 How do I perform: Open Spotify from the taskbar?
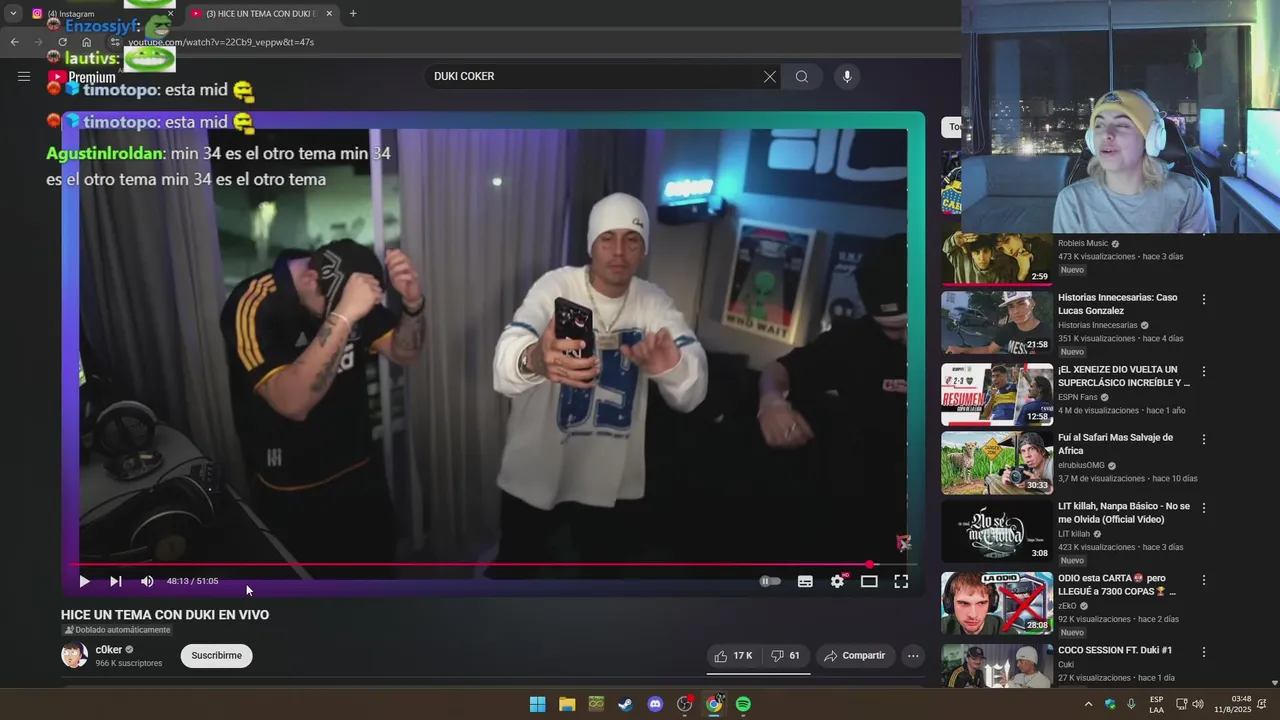point(743,704)
